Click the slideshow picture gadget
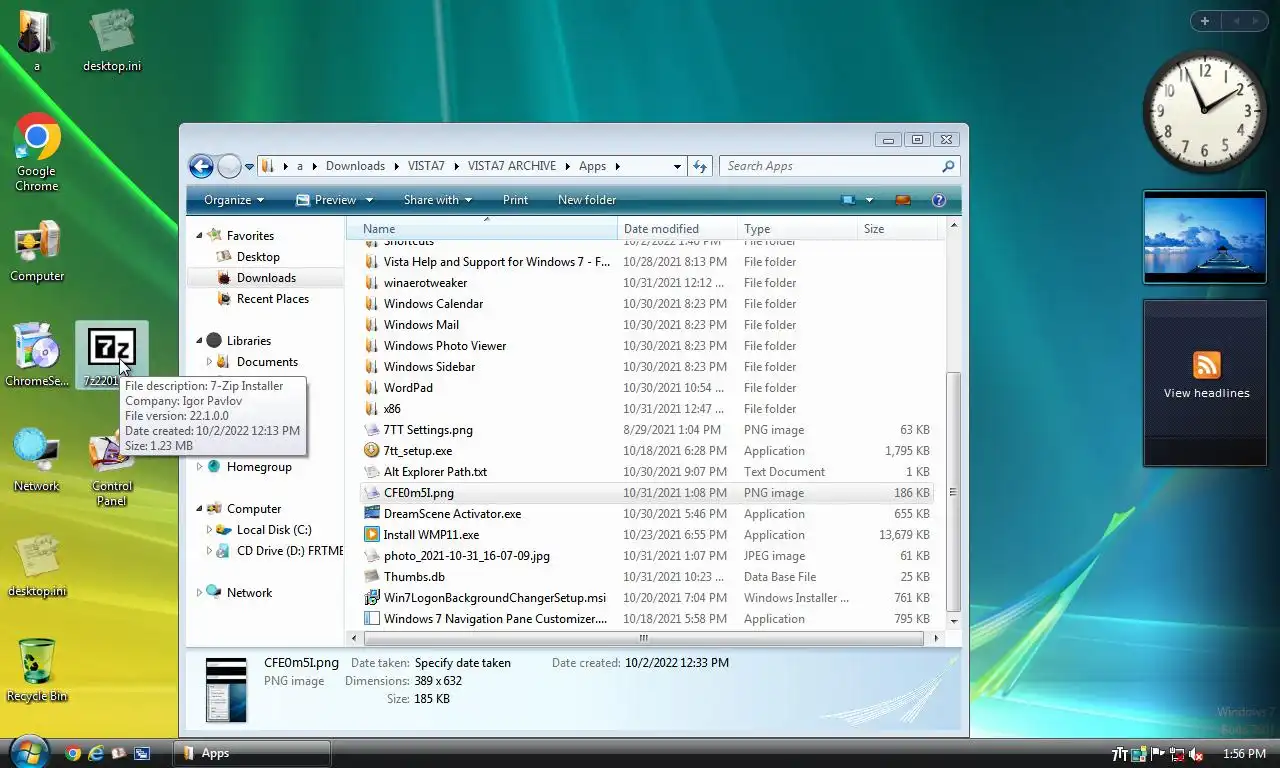The width and height of the screenshot is (1280, 768). pyautogui.click(x=1205, y=237)
